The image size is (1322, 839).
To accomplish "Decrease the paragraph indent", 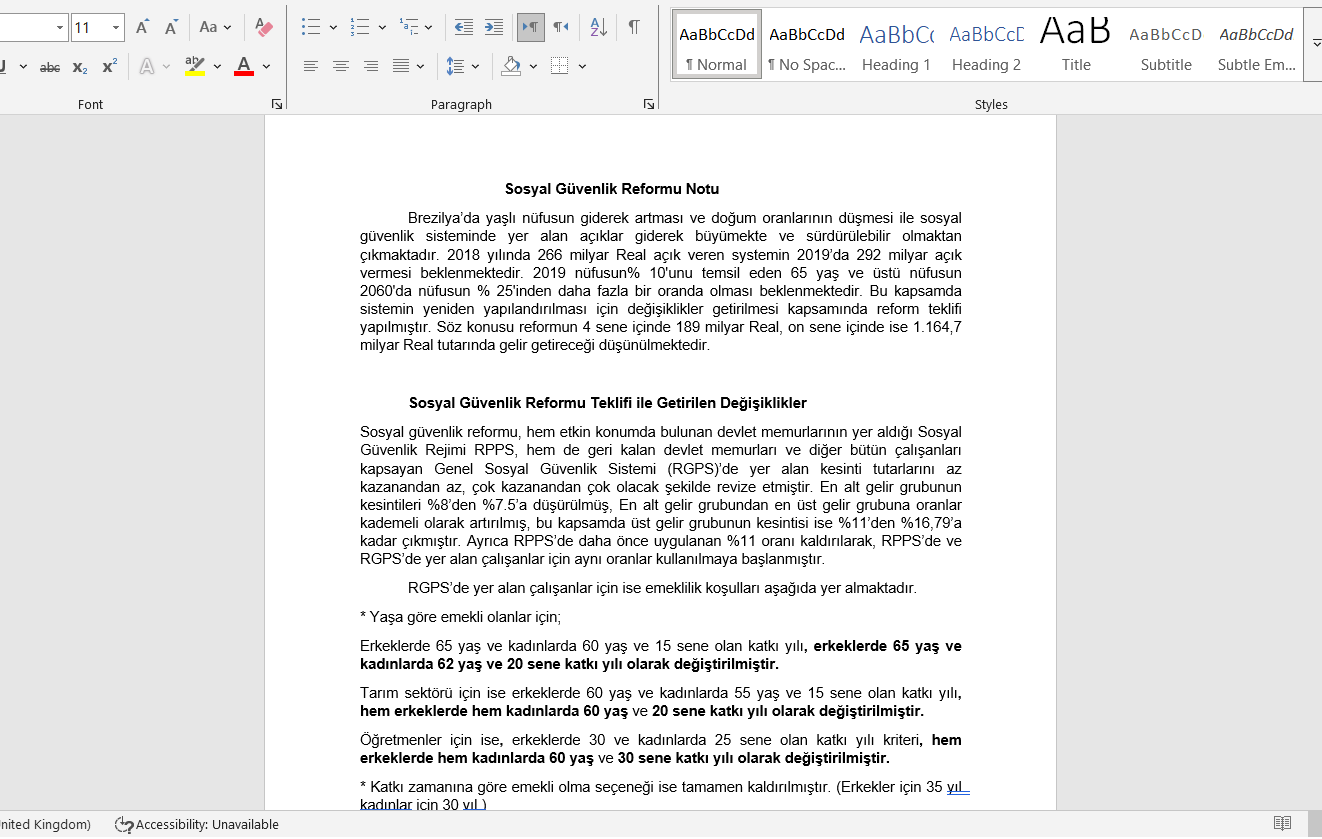I will [x=463, y=28].
